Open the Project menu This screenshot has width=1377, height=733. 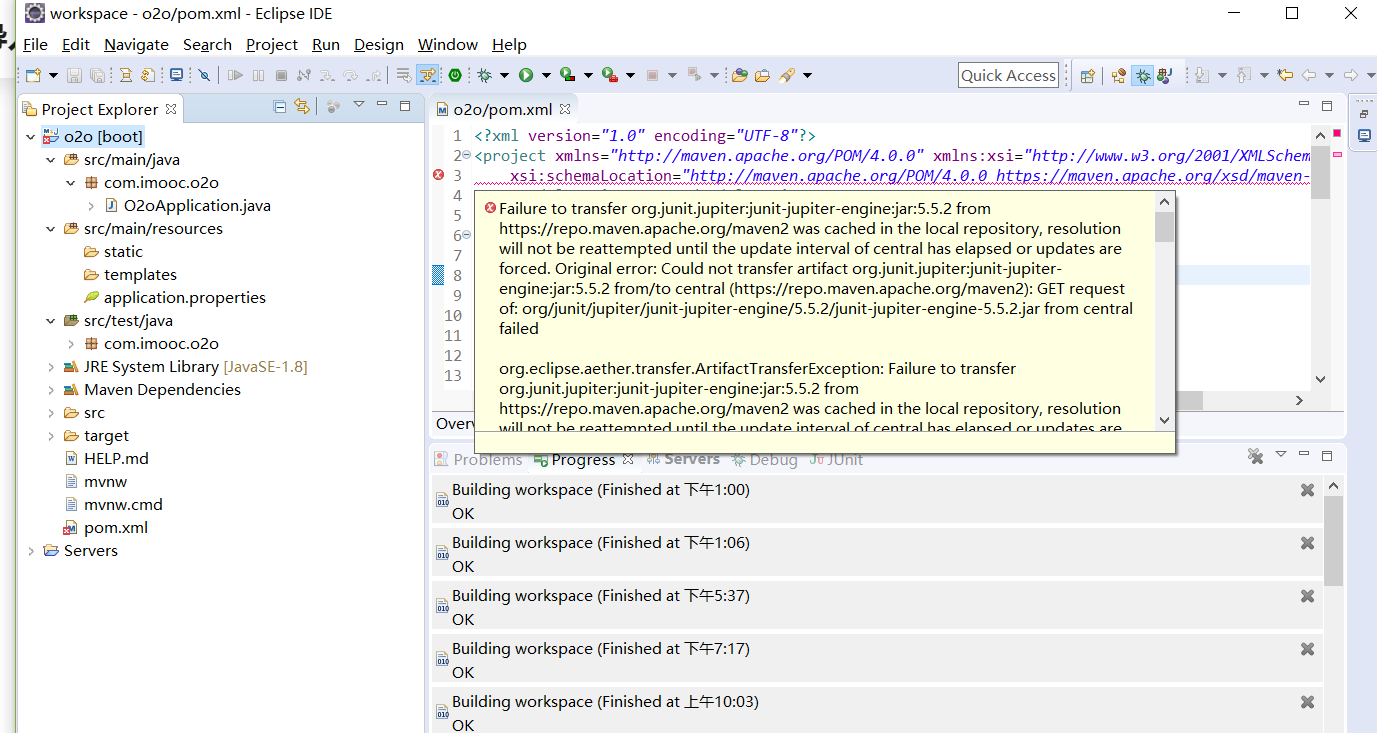point(272,44)
